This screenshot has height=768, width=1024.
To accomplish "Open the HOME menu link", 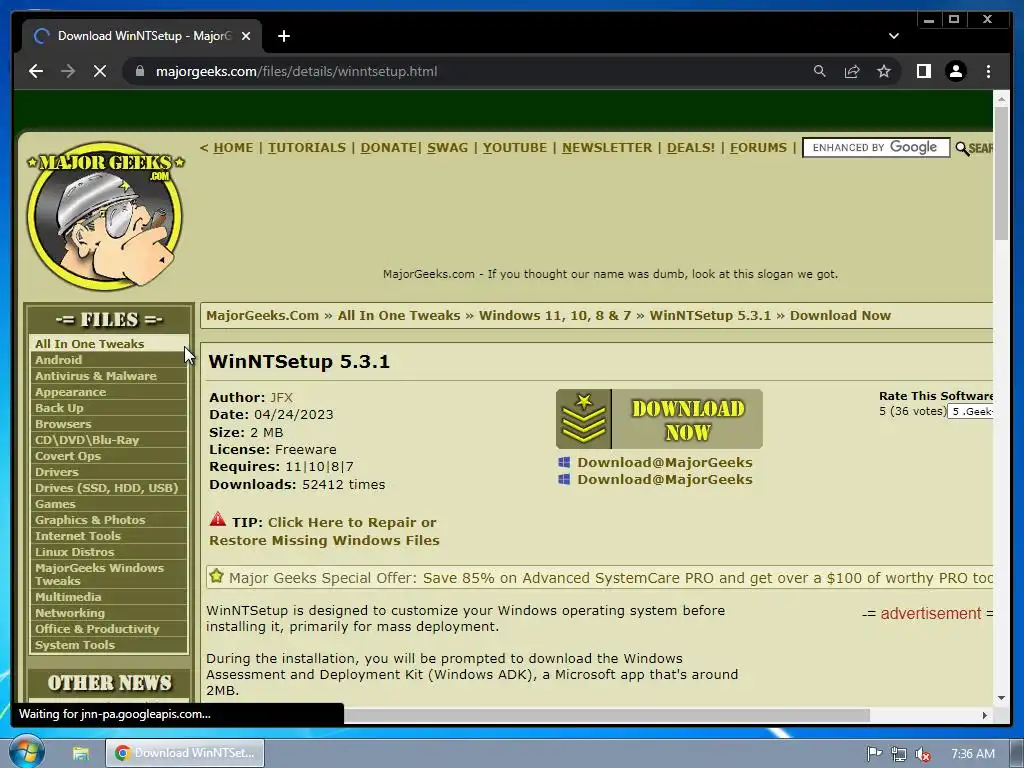I will 233,148.
